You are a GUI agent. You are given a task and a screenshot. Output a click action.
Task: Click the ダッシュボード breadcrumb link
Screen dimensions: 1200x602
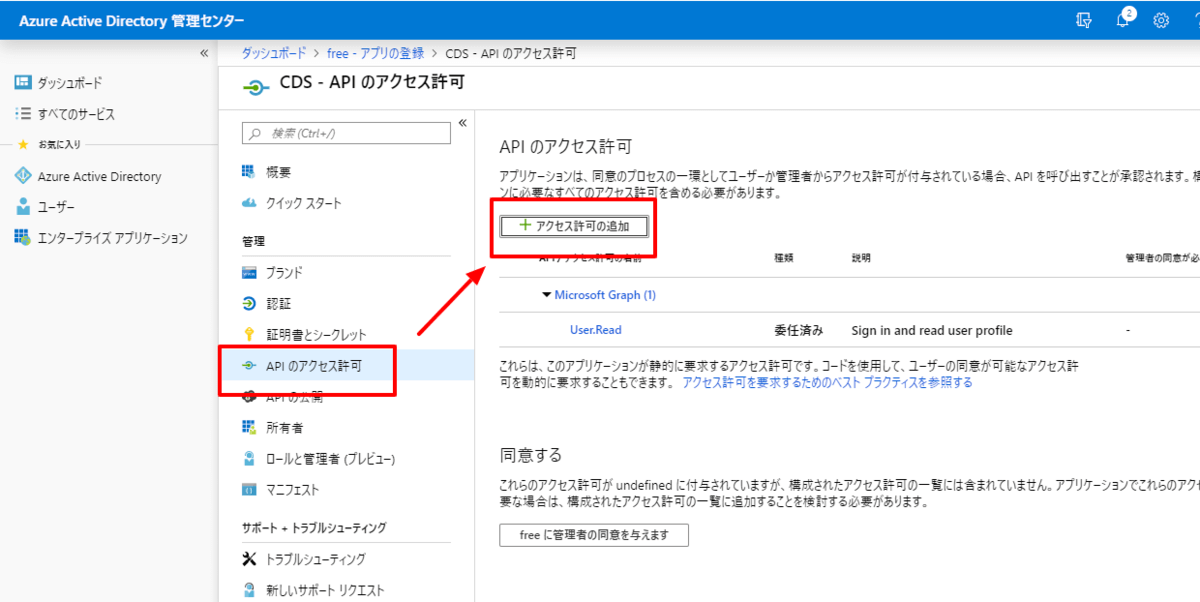pyautogui.click(x=274, y=53)
